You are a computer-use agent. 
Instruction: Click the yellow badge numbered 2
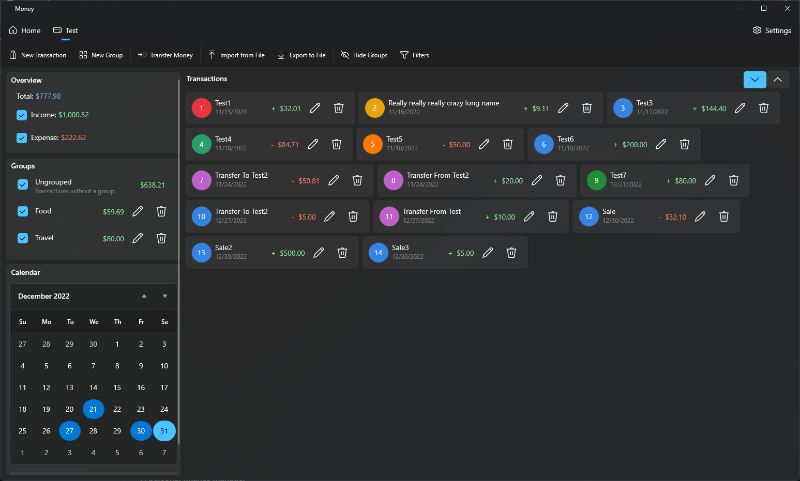tap(374, 108)
